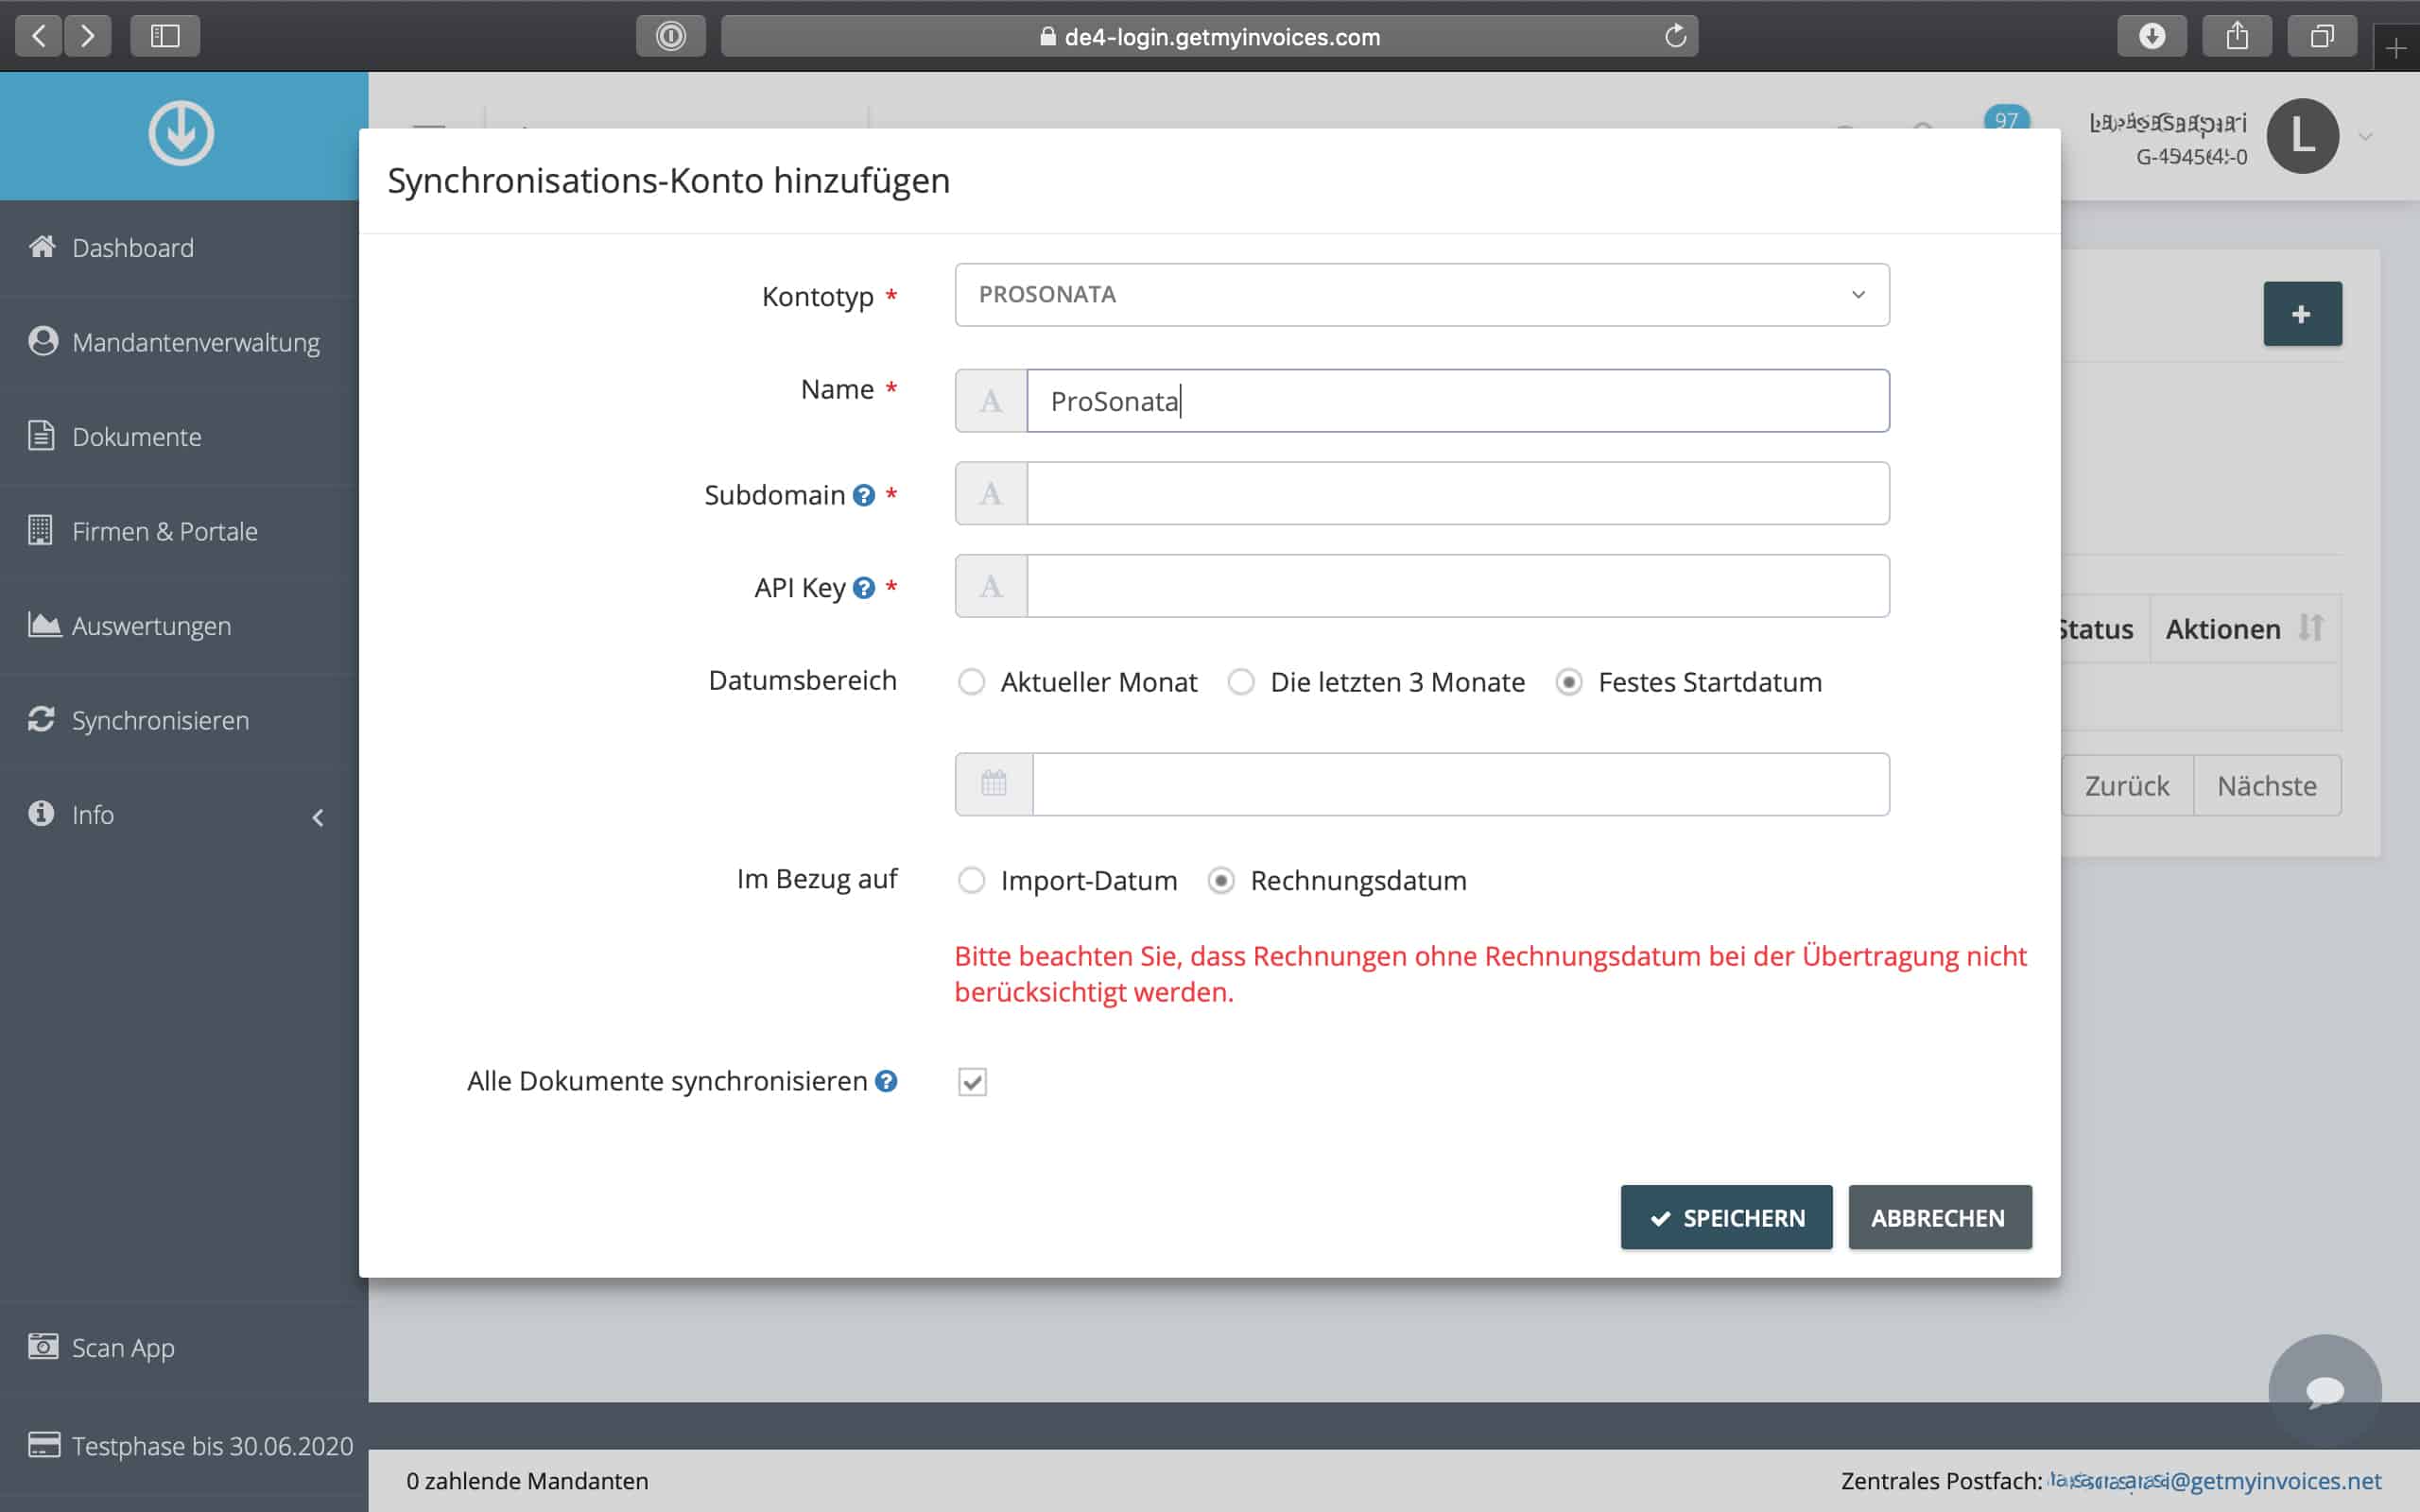
Task: Show all tabs overview icon
Action: [2322, 36]
